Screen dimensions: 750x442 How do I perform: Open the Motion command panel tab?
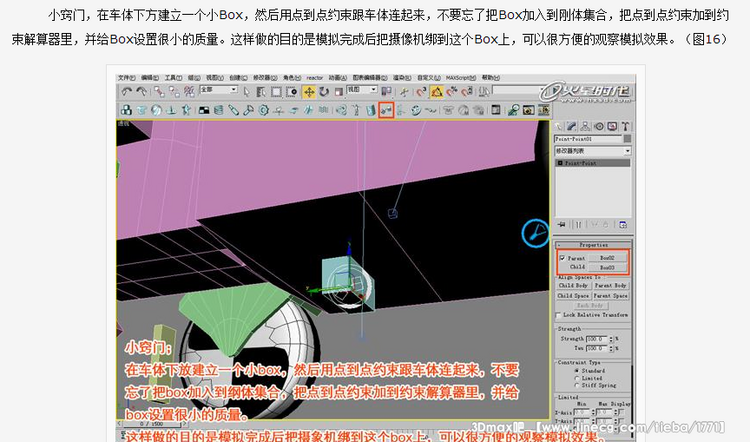tap(599, 126)
